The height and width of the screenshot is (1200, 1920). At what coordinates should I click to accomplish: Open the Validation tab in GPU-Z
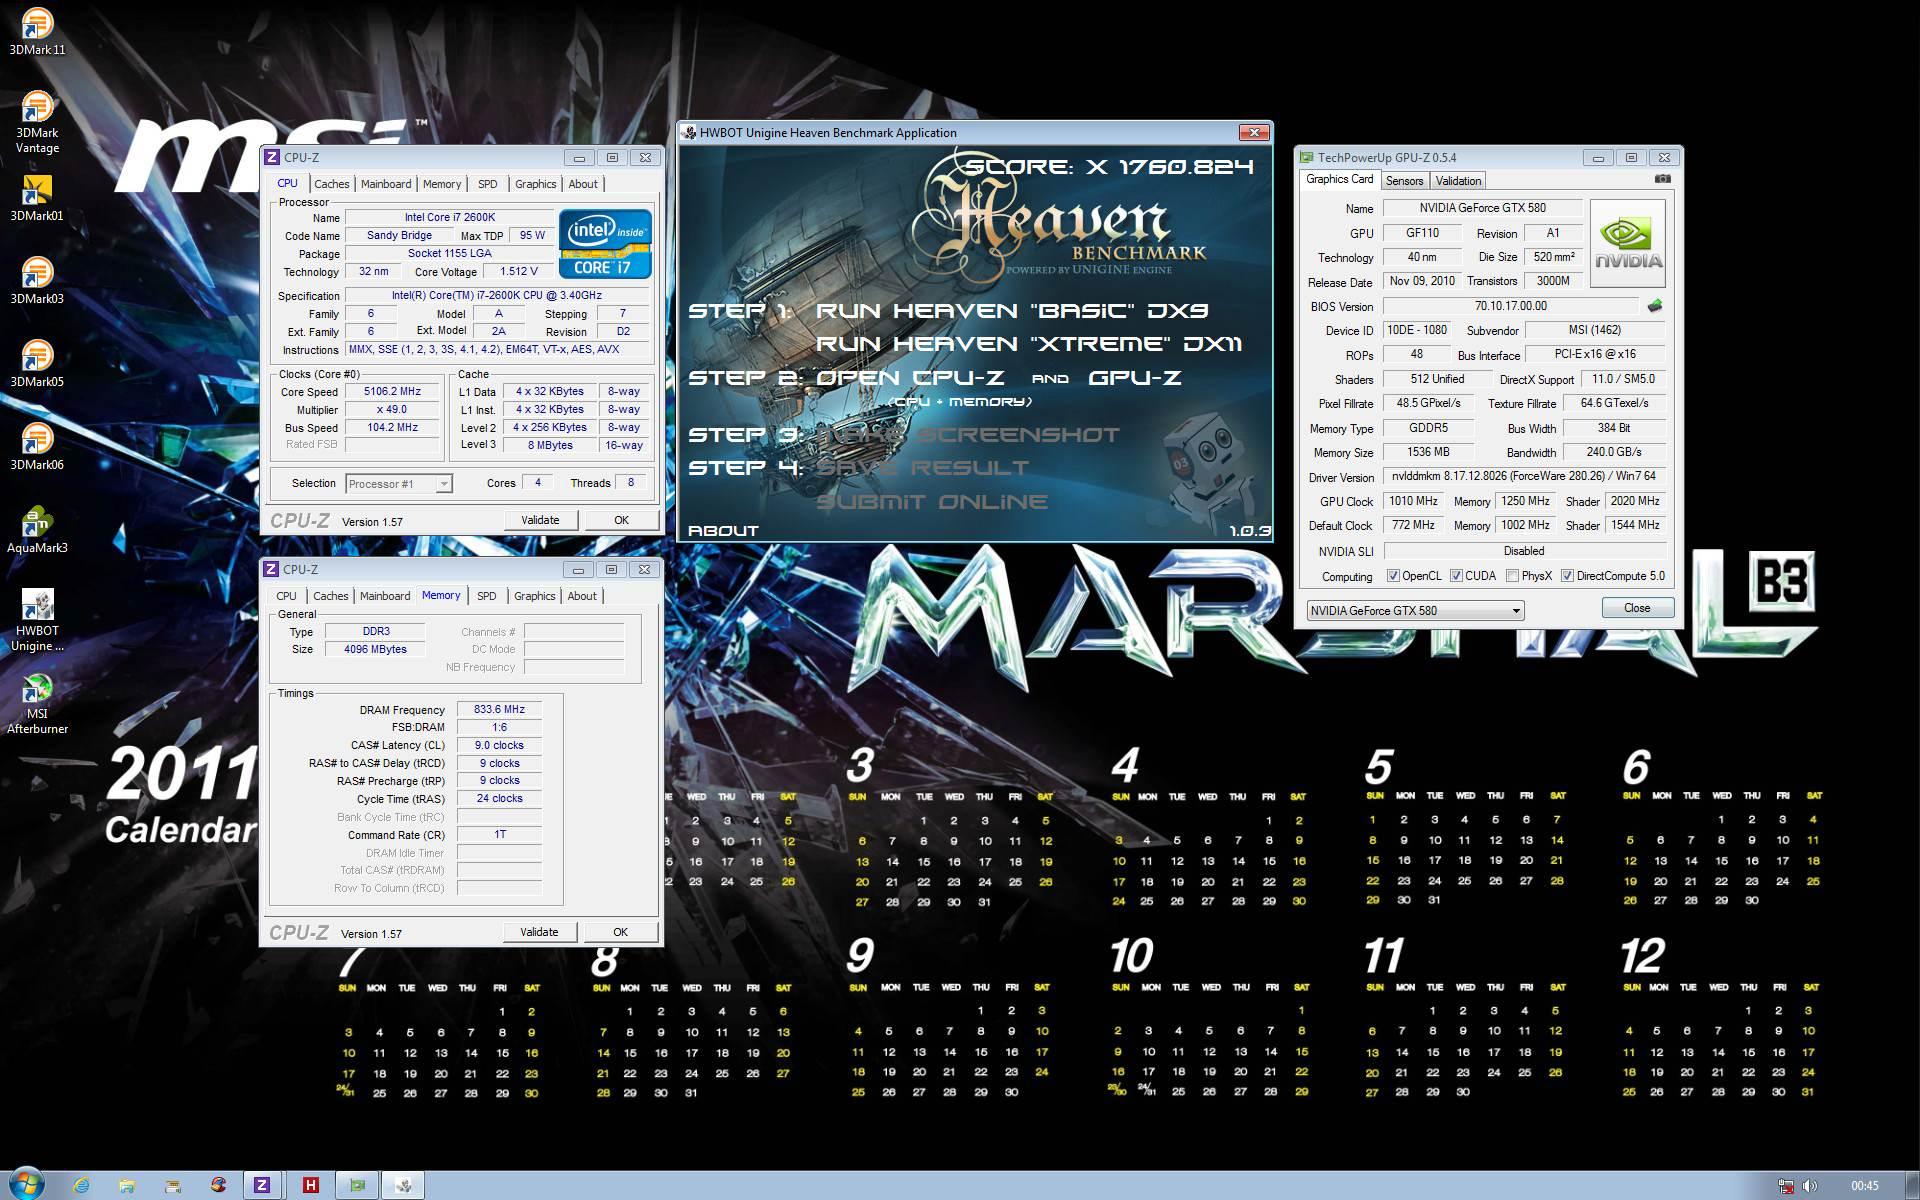pos(1458,181)
